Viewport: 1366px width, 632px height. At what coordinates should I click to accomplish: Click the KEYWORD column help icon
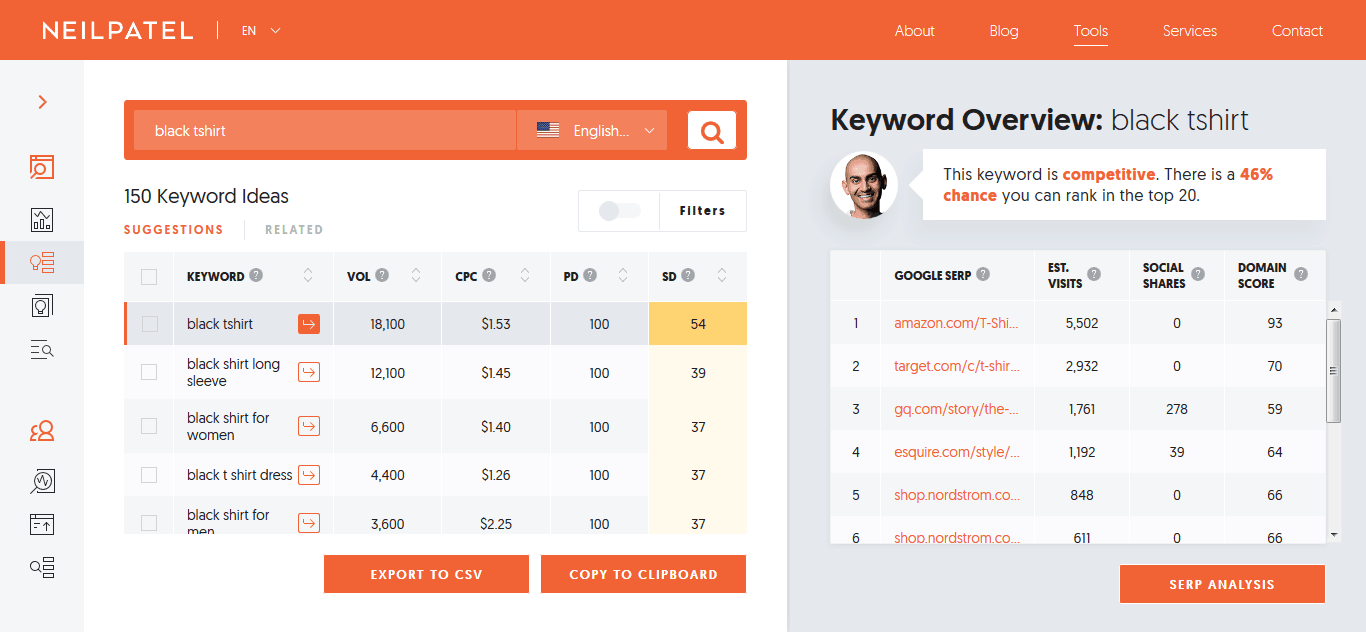[256, 276]
